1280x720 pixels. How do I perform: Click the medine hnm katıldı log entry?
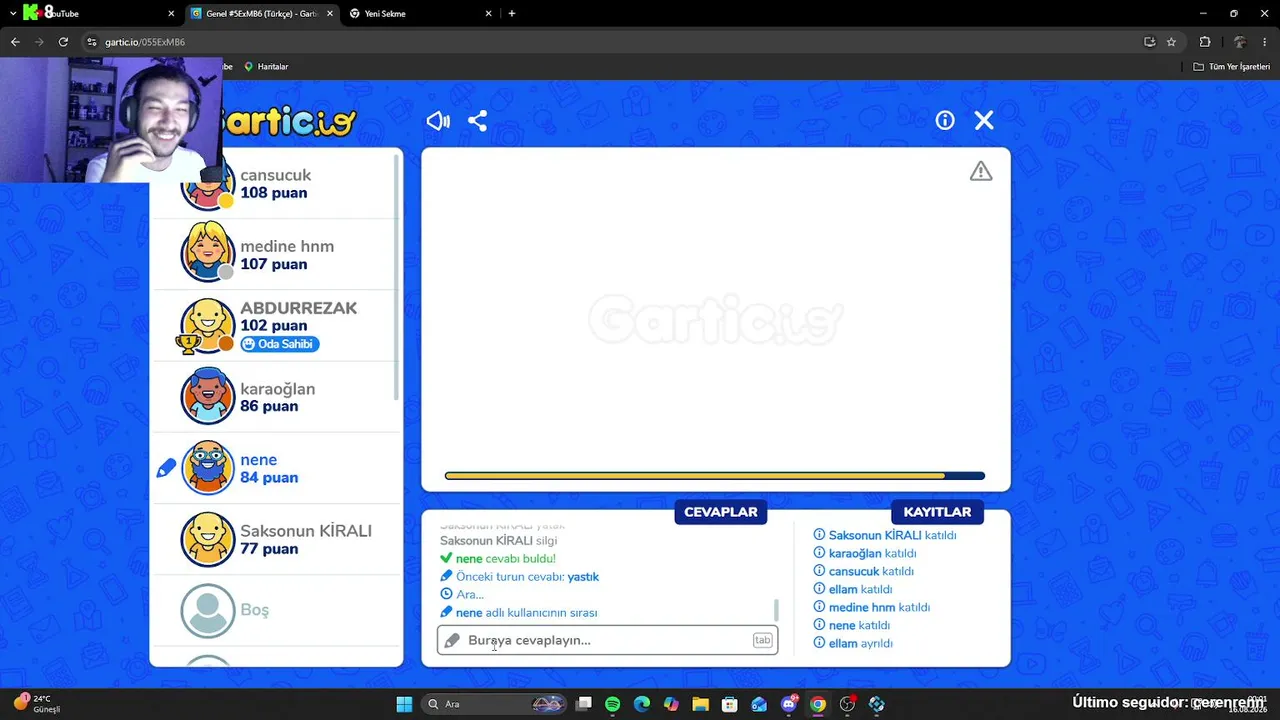click(872, 607)
